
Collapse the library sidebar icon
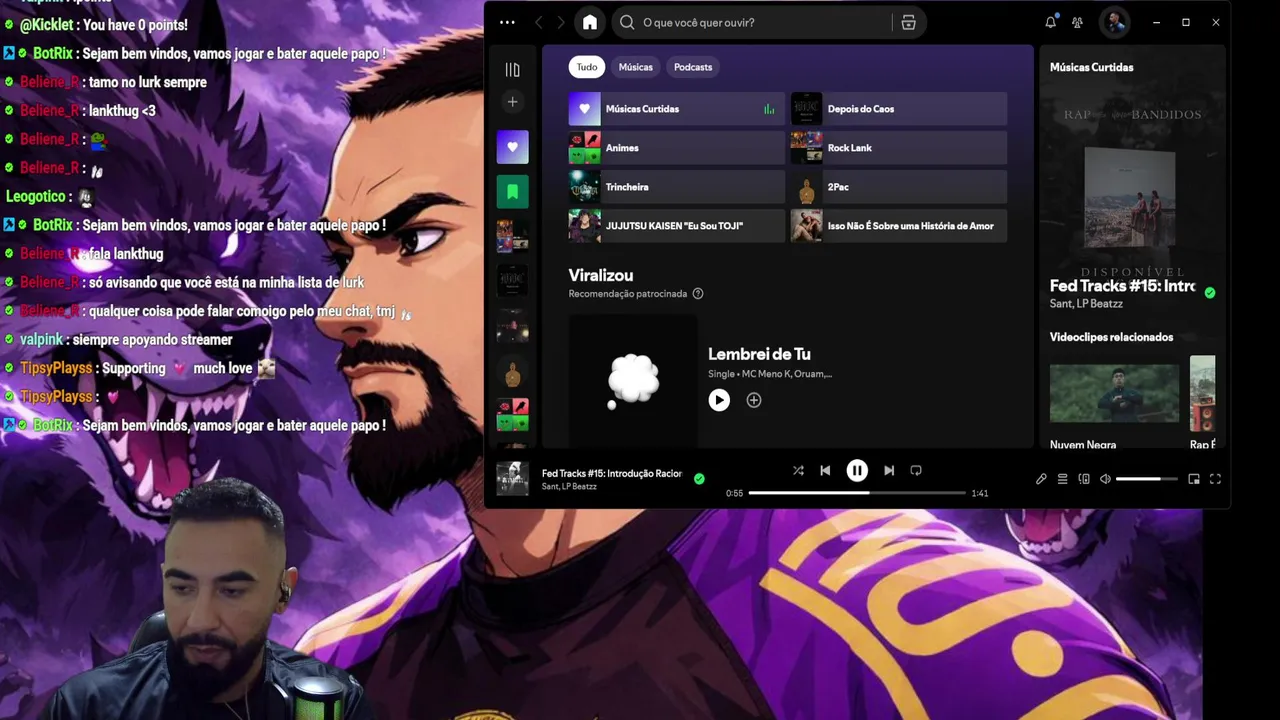click(x=512, y=70)
